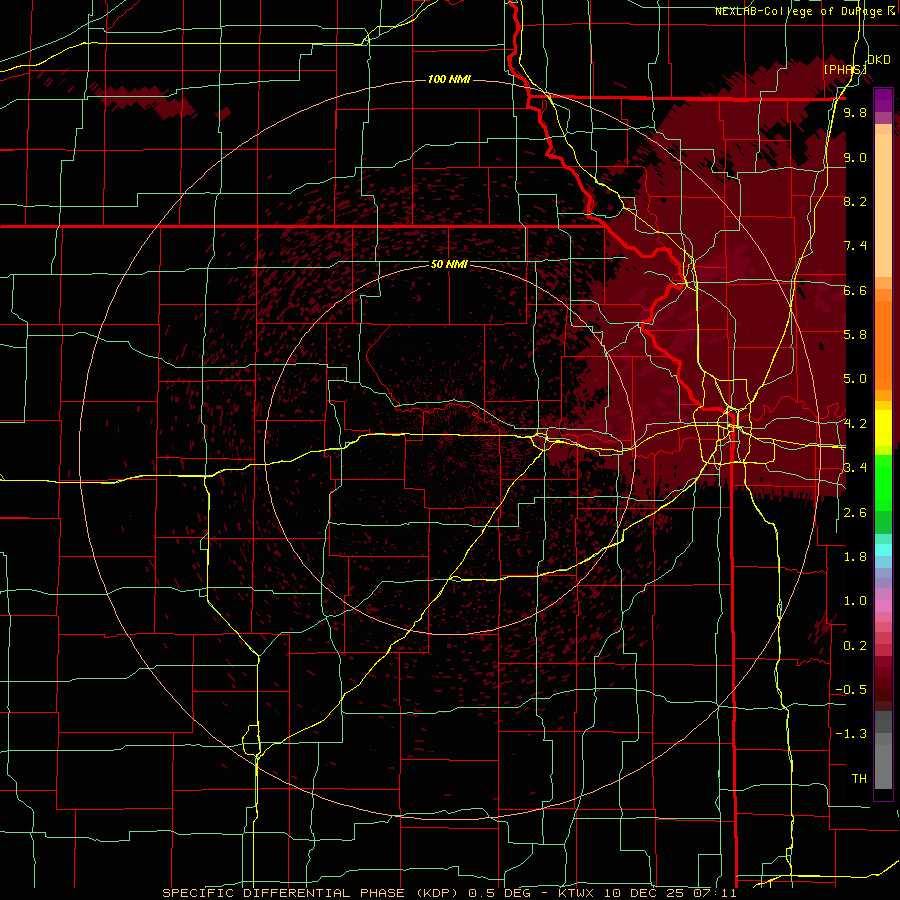This screenshot has height=900, width=900.
Task: Click the 8.2 legend value
Action: tap(855, 201)
